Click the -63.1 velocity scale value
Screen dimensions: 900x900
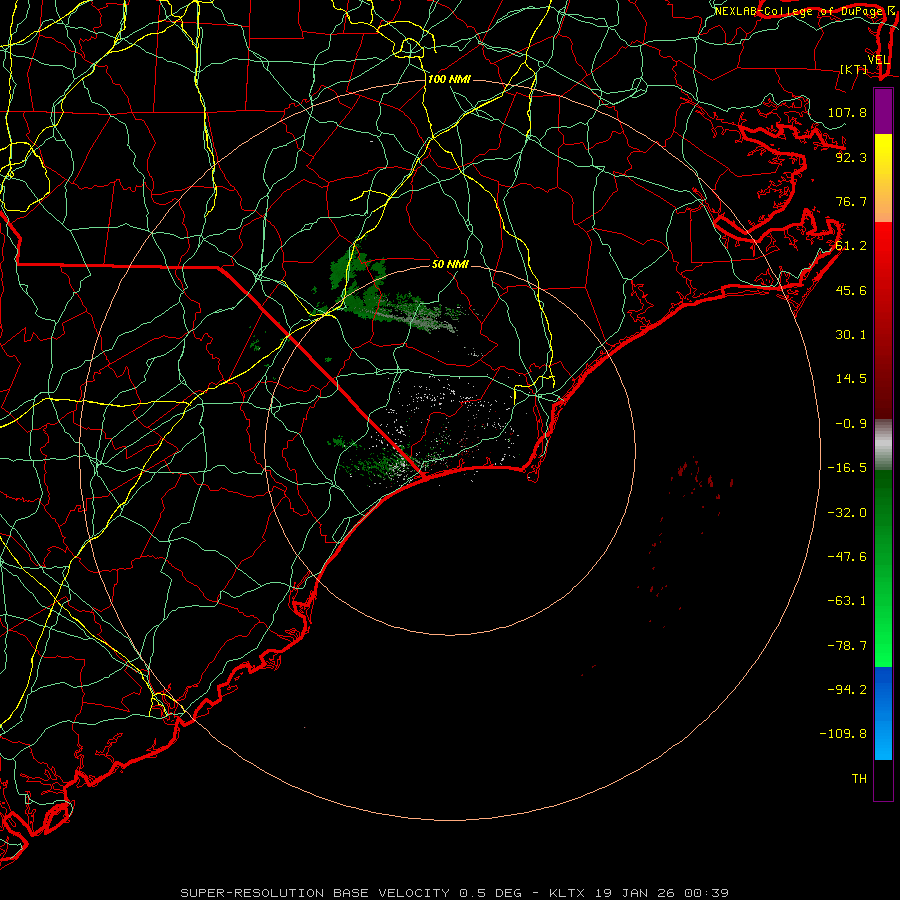click(x=847, y=601)
